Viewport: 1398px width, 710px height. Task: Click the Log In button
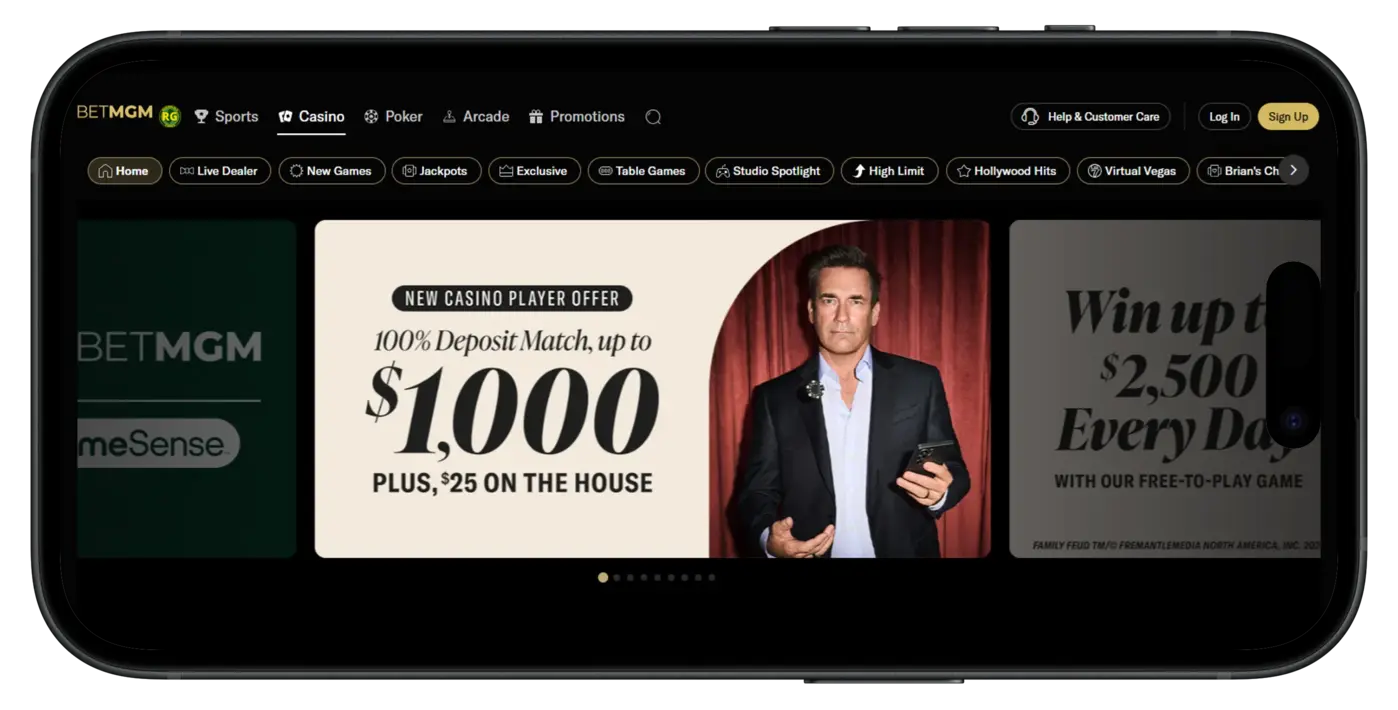click(1224, 116)
